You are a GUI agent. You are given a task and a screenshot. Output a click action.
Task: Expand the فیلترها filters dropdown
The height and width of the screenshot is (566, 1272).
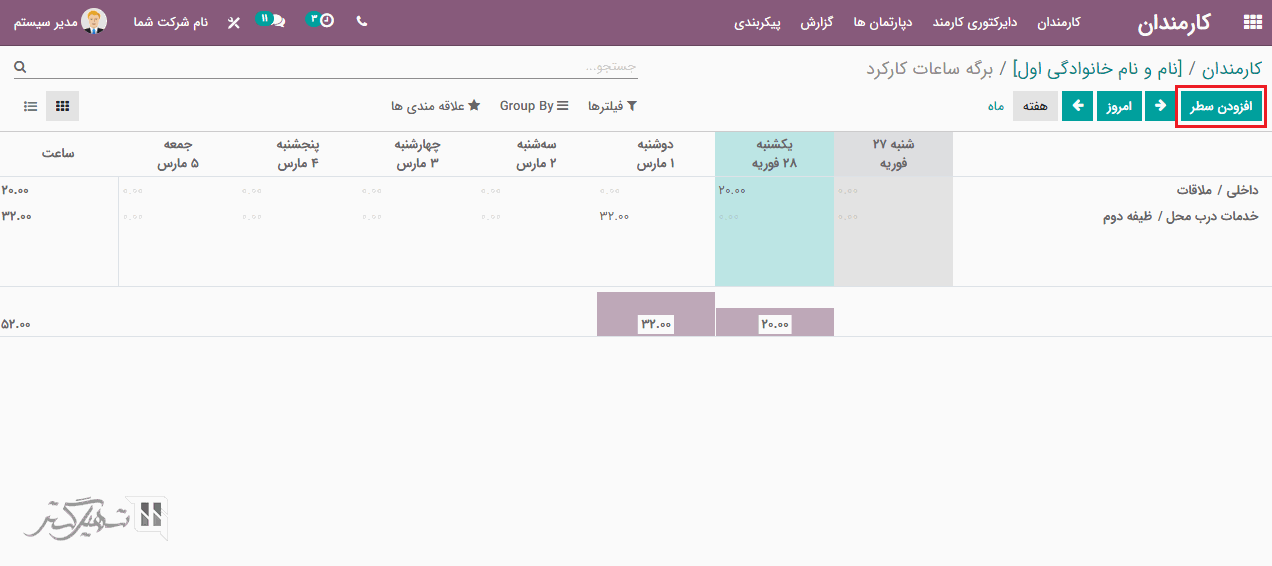(x=612, y=106)
